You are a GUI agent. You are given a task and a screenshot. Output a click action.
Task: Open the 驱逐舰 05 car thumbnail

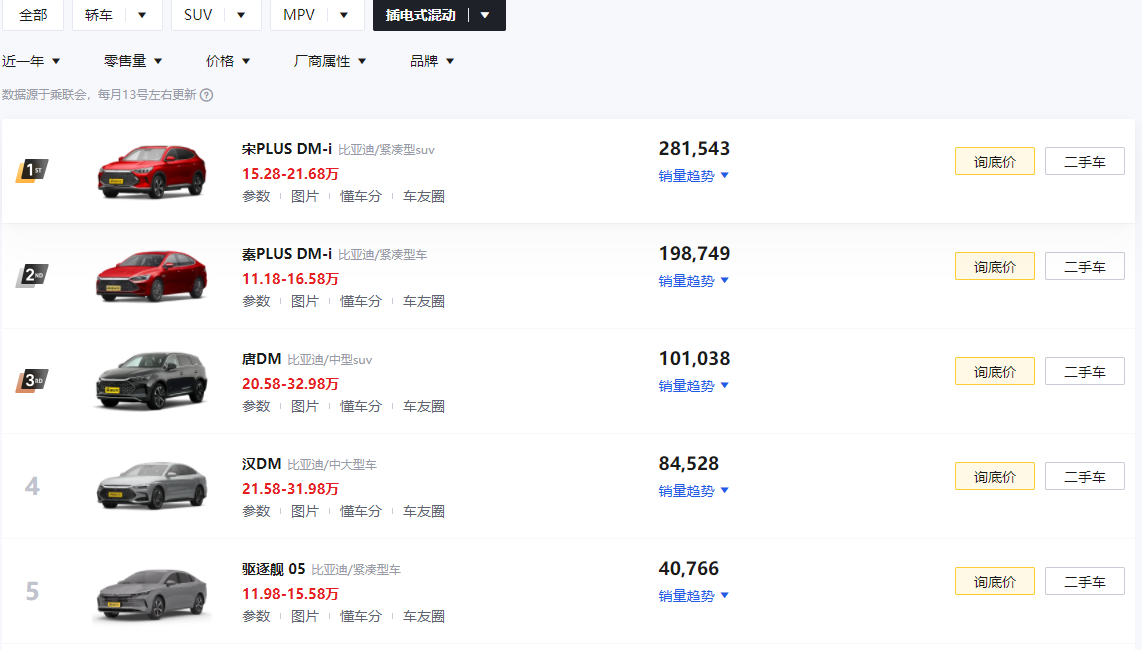(x=151, y=594)
